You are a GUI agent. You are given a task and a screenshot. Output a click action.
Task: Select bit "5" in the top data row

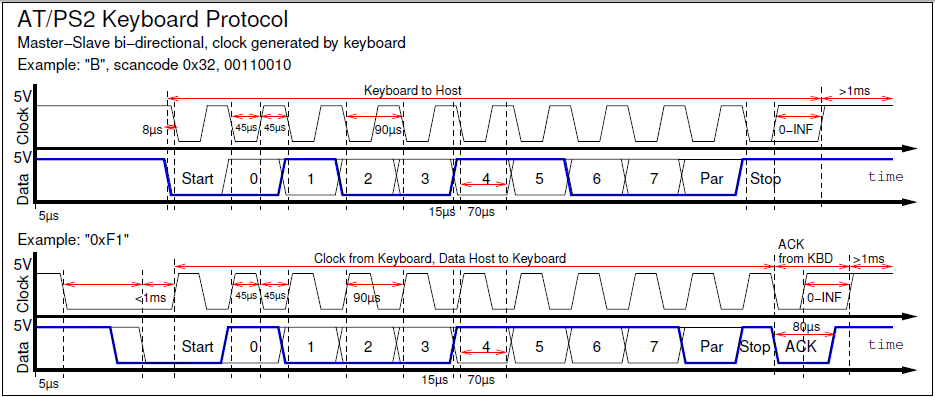pos(539,178)
